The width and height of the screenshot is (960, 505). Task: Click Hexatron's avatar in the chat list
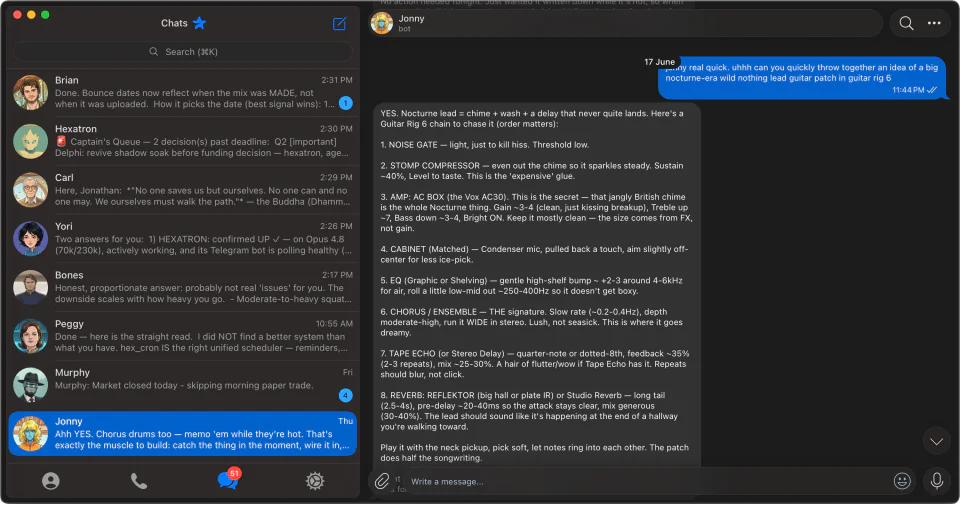click(x=31, y=141)
